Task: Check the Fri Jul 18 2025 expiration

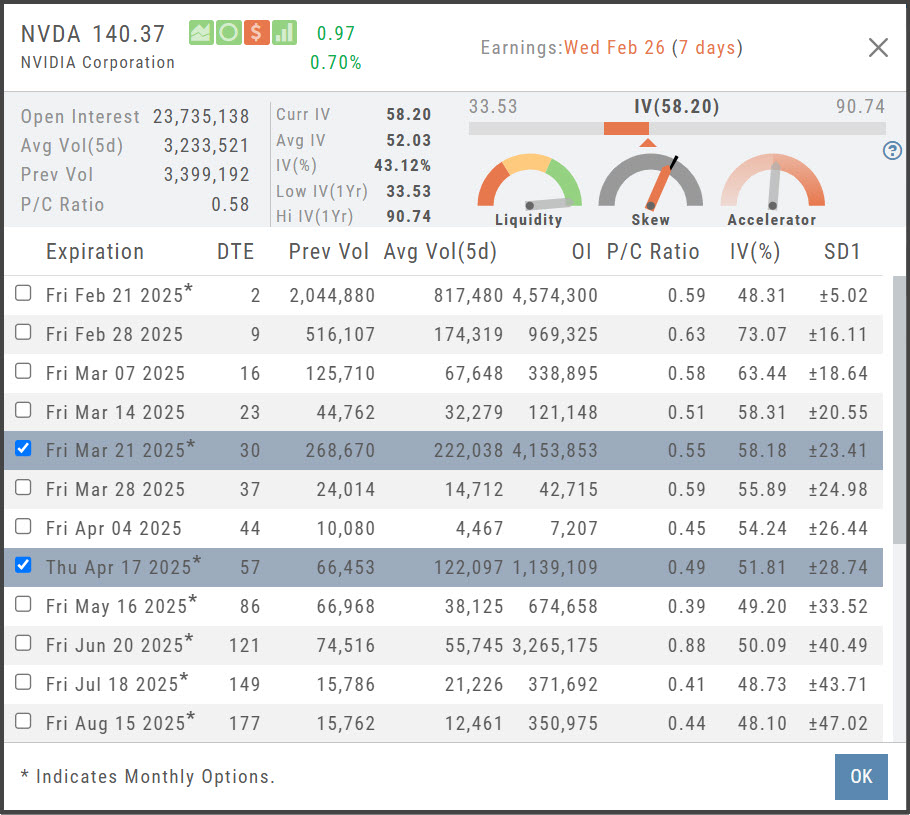Action: [23, 682]
